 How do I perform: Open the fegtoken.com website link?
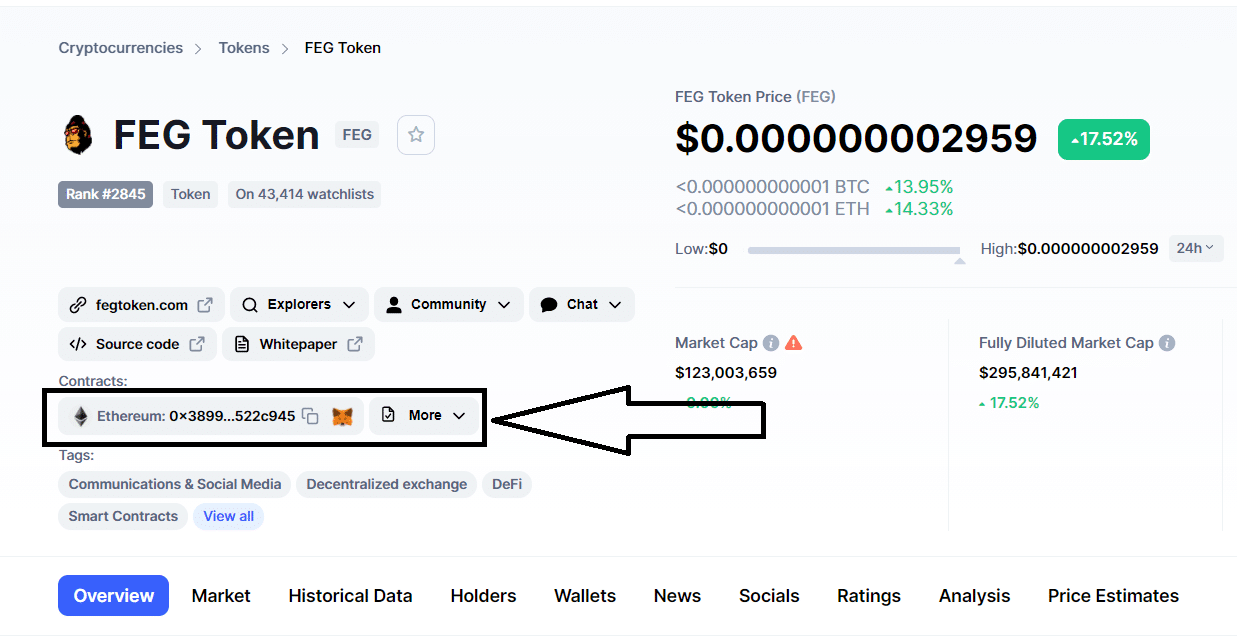141,305
